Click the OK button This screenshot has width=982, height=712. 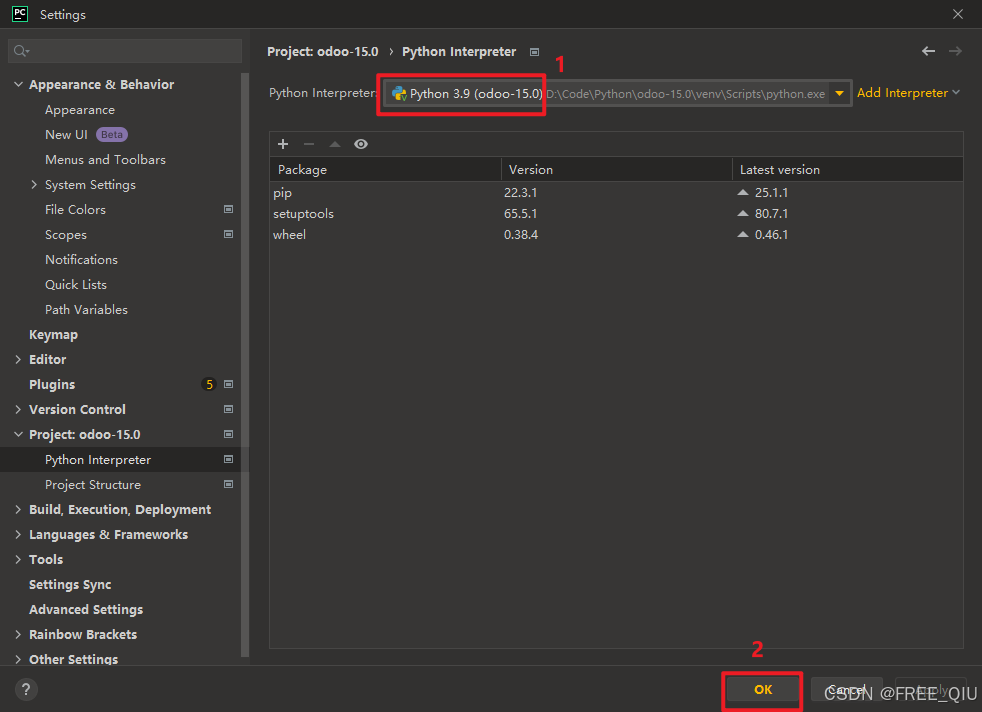pyautogui.click(x=762, y=689)
